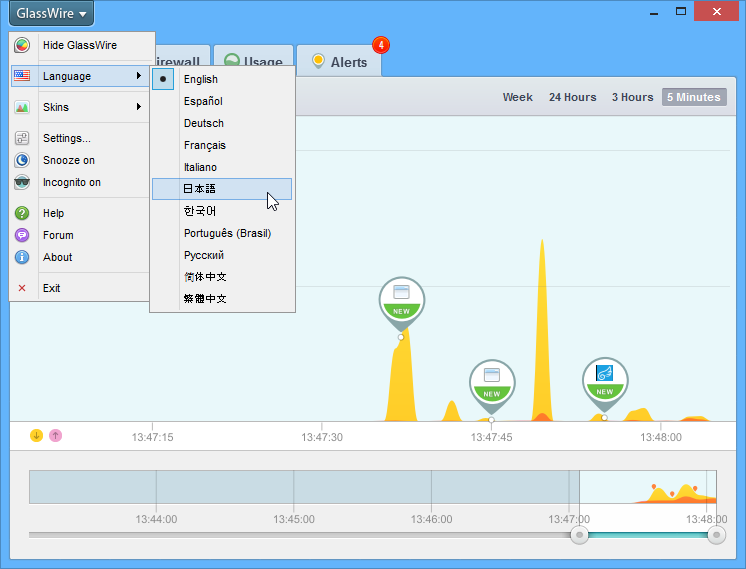
Task: Click the pink upload arrow icon
Action: point(56,435)
